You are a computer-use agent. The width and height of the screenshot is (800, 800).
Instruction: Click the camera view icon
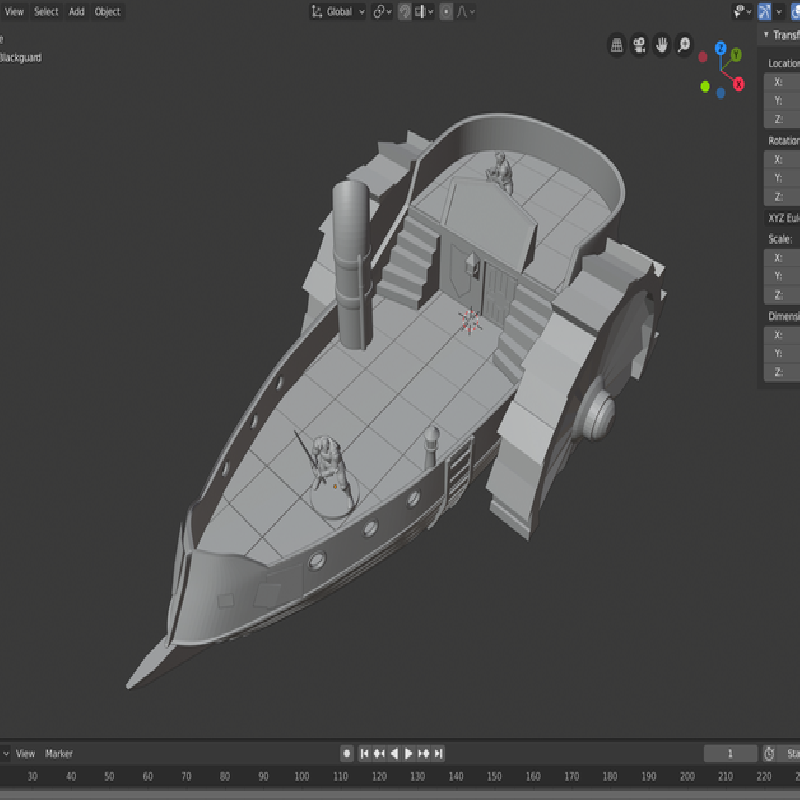coord(639,44)
